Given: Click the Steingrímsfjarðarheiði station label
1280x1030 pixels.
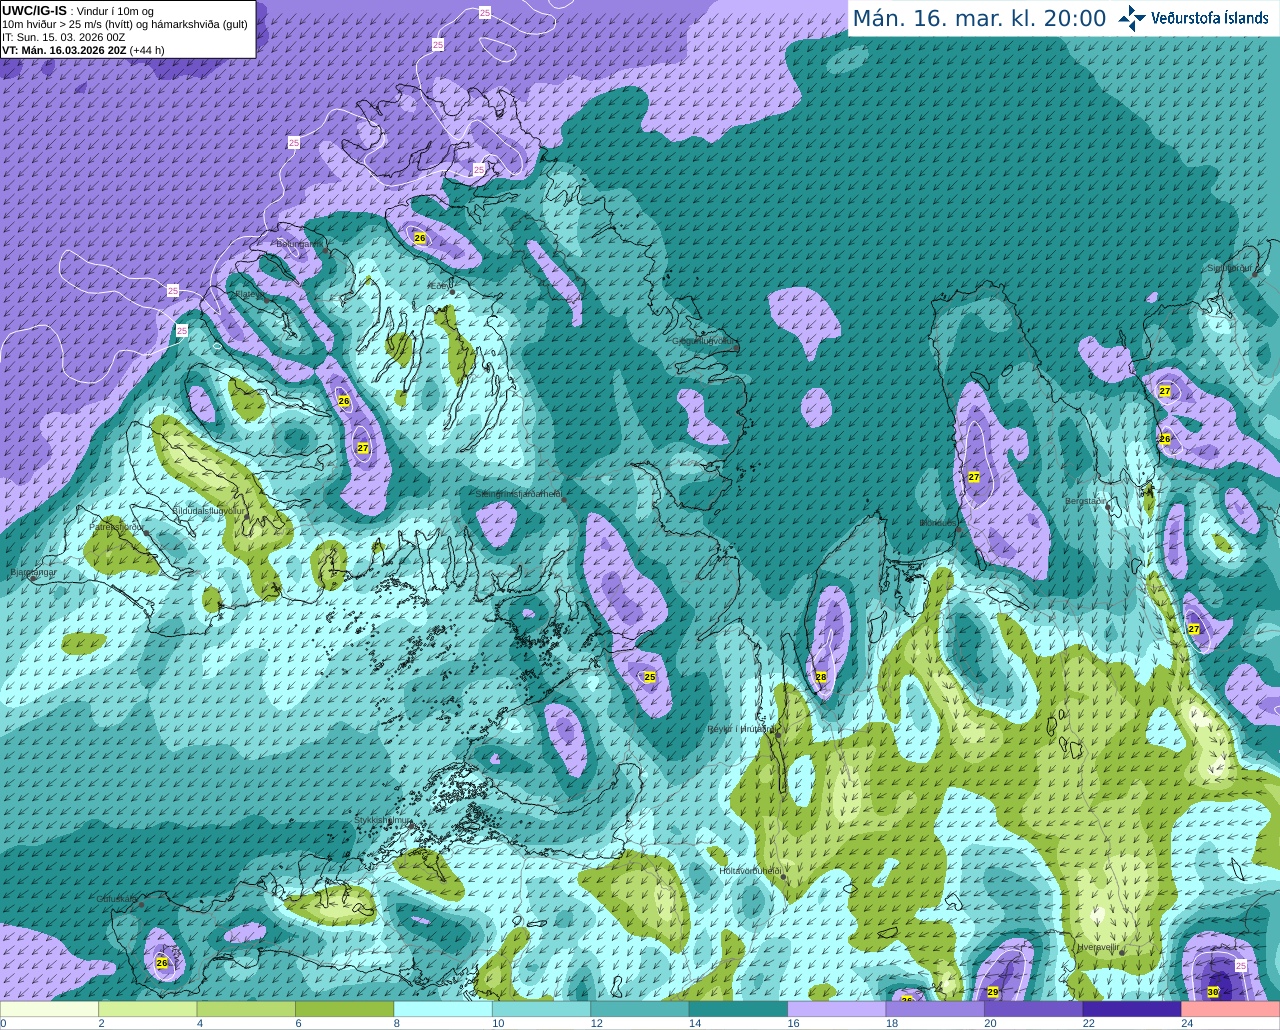Looking at the screenshot, I should (x=518, y=494).
